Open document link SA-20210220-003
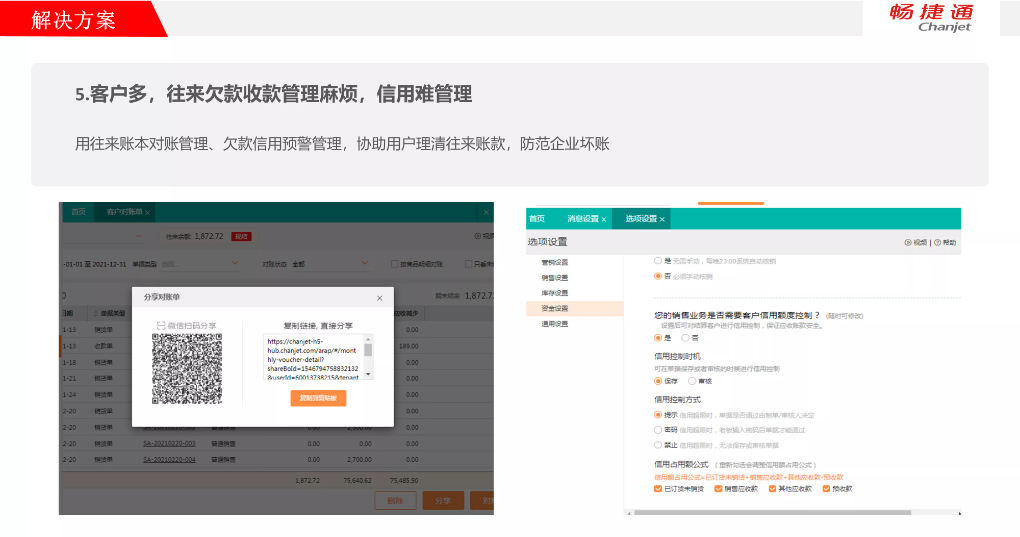Viewport: 1020px width, 537px height. [169, 443]
